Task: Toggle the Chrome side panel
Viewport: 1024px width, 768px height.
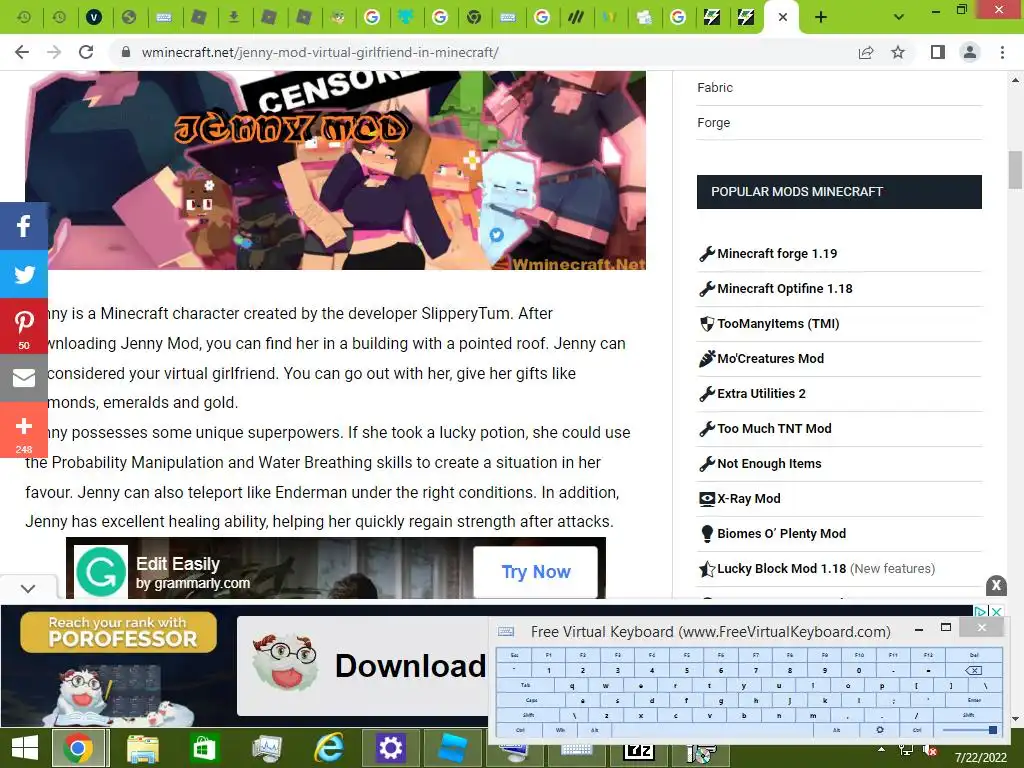Action: [938, 52]
